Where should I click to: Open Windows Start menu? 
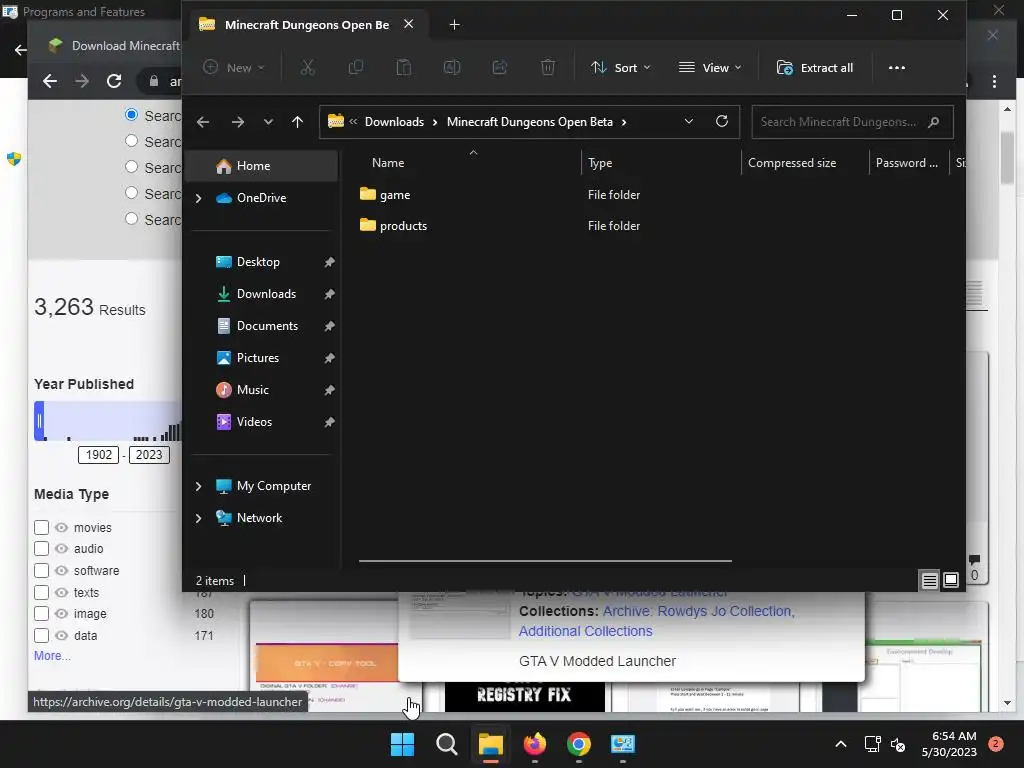pos(402,744)
